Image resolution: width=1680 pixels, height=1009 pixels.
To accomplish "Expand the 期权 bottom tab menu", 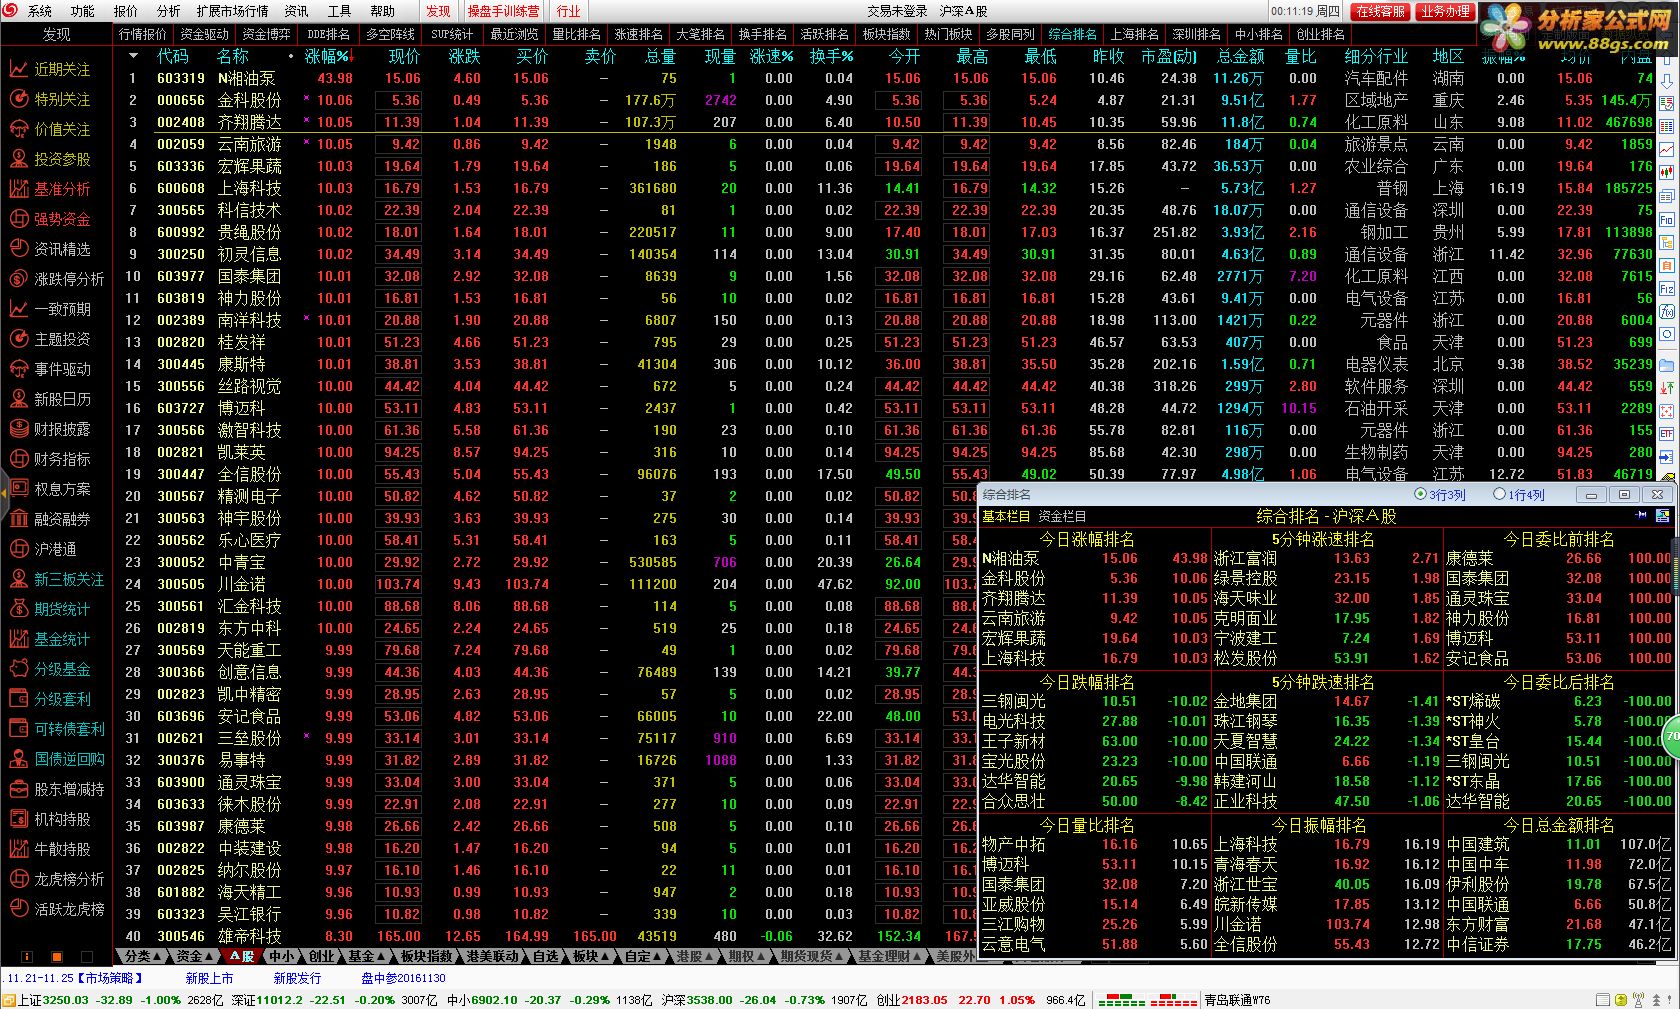I will click(x=762, y=956).
